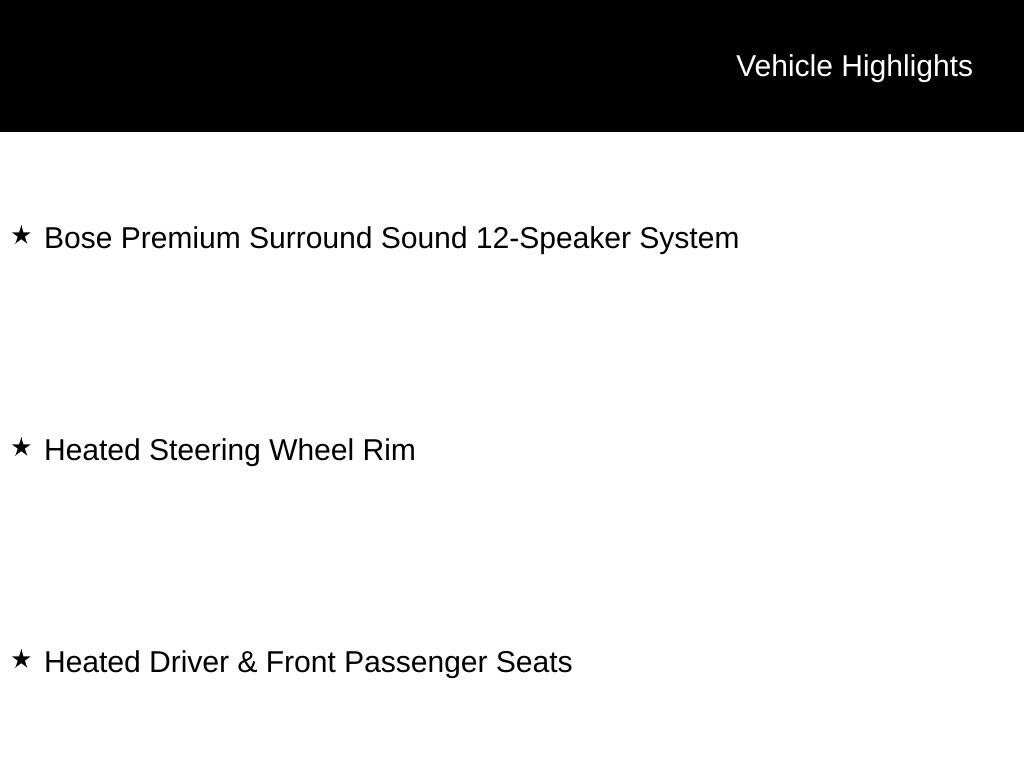The height and width of the screenshot is (768, 1024).
Task: Click the word "Rim" ending the second line
Action: (389, 451)
